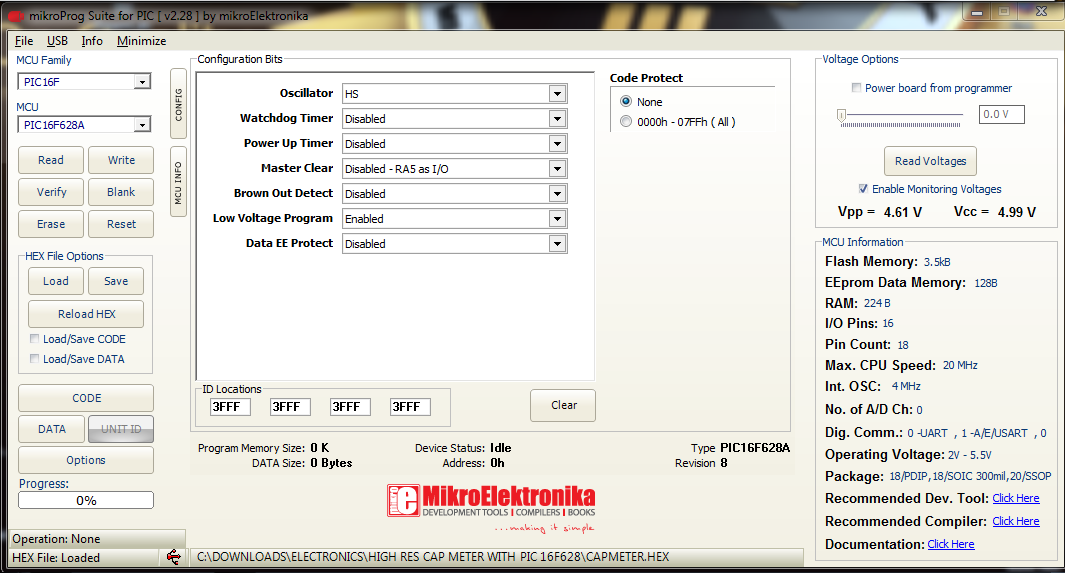Click the 0% progress bar

tap(86, 500)
